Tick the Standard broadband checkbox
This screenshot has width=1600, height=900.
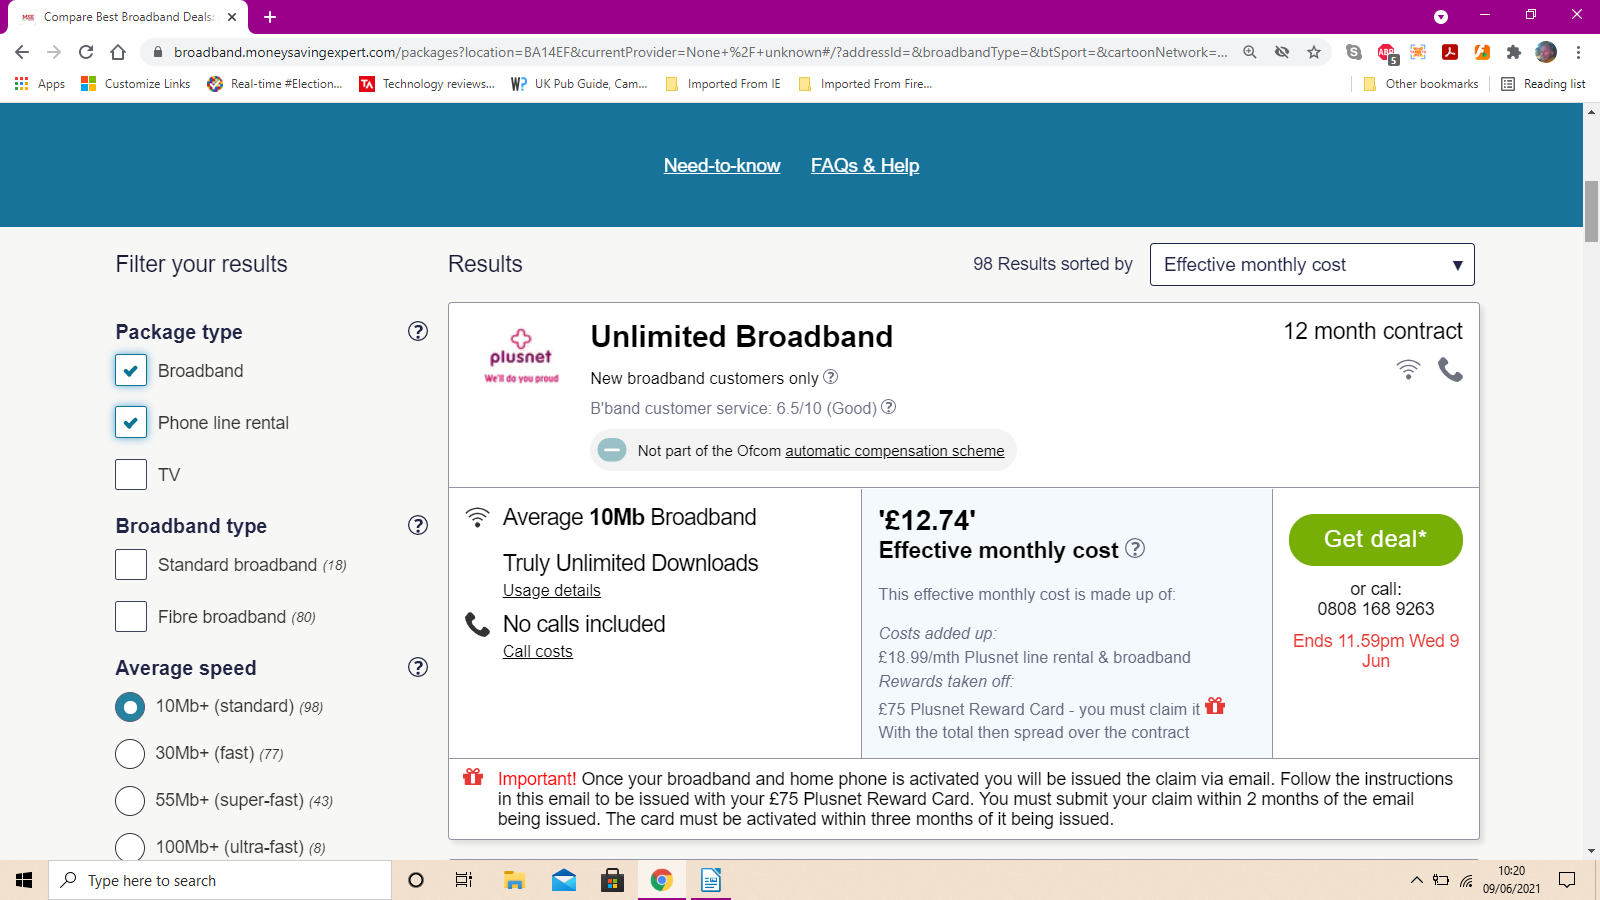[131, 564]
